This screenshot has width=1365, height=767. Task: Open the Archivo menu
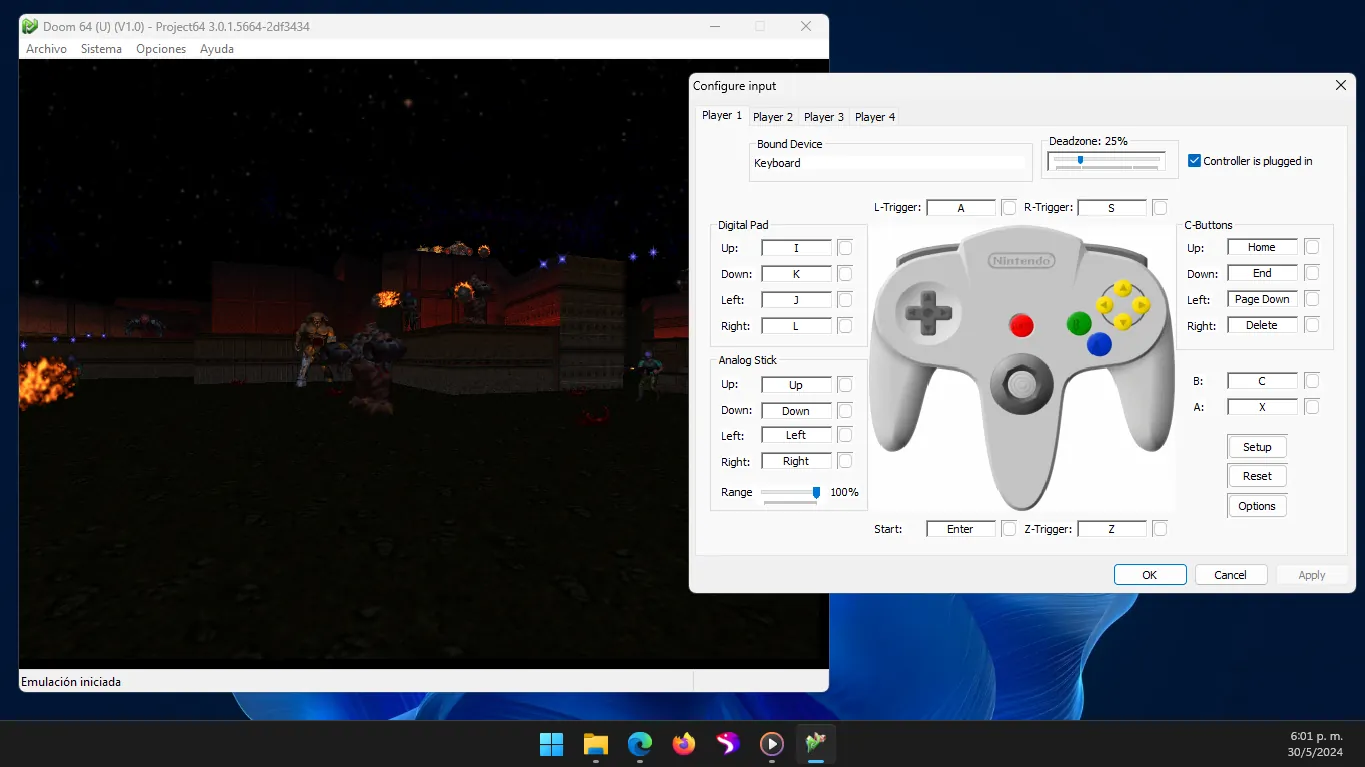tap(46, 49)
